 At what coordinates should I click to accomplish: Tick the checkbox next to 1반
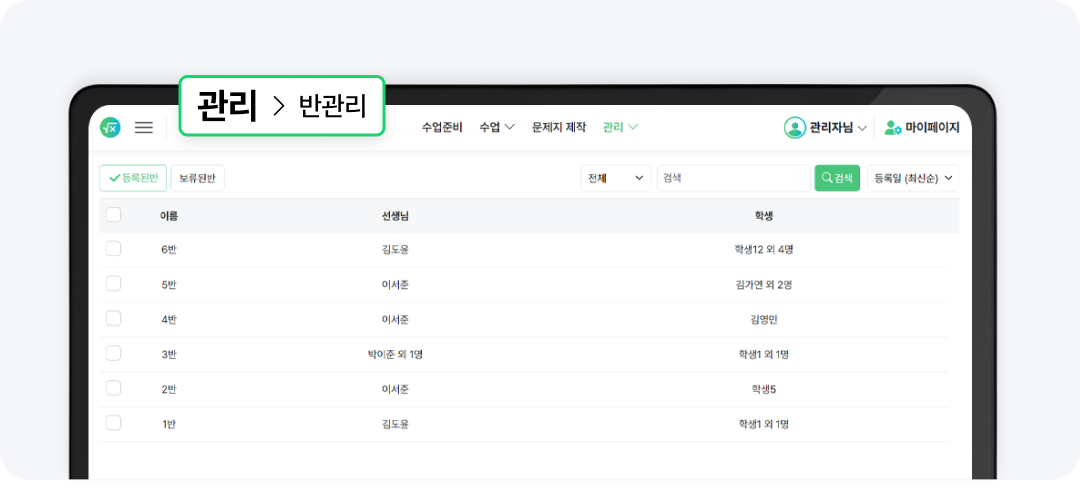click(114, 423)
